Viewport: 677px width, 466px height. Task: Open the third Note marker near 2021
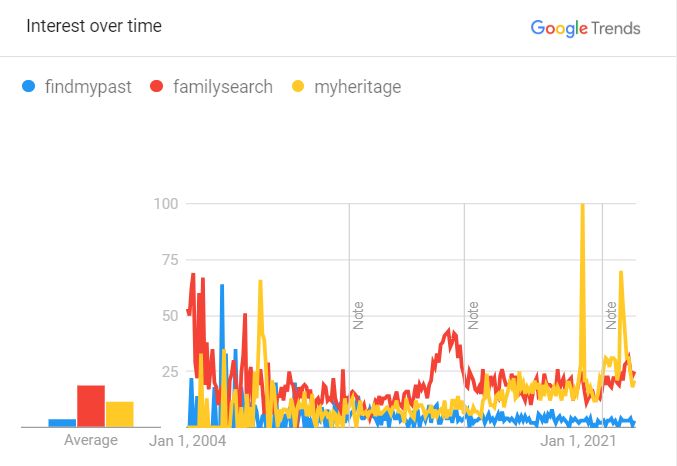(x=611, y=316)
